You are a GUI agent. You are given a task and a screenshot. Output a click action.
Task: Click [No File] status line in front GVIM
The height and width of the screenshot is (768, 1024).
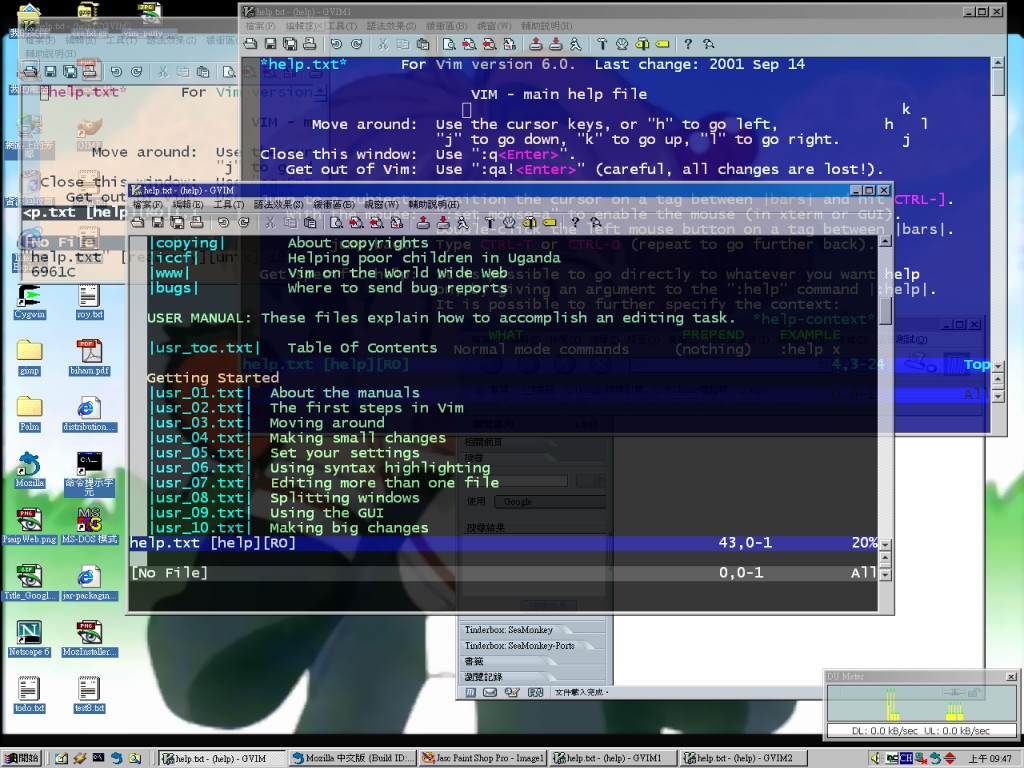click(x=503, y=573)
